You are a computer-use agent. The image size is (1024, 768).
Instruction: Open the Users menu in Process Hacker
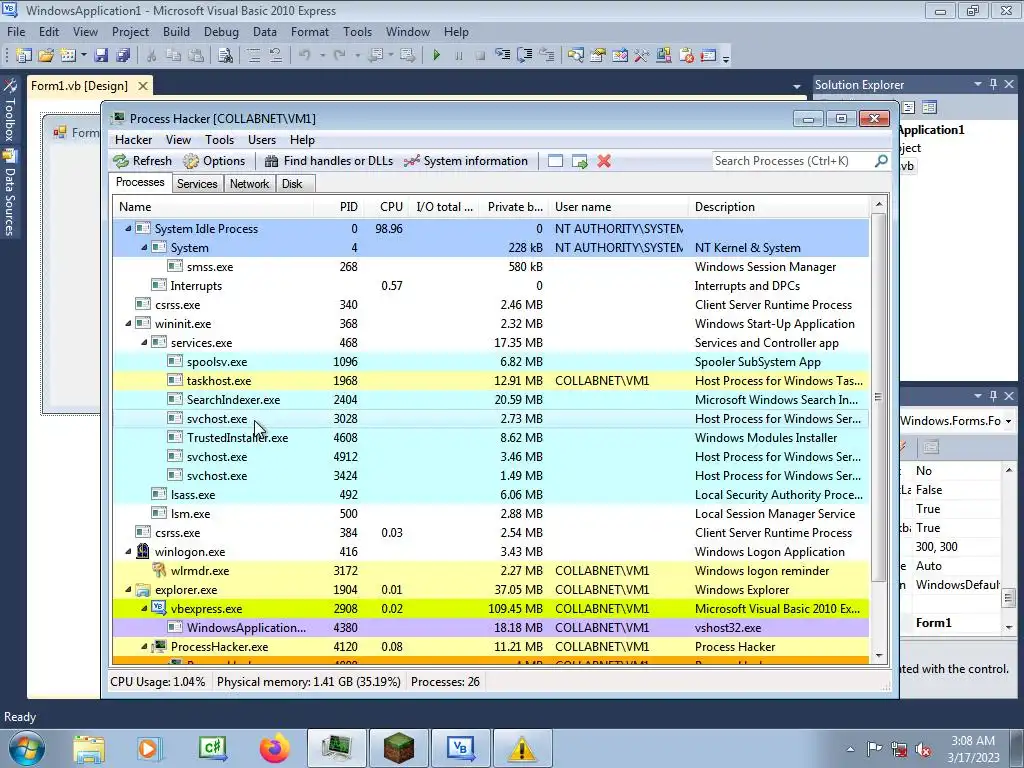pos(261,140)
